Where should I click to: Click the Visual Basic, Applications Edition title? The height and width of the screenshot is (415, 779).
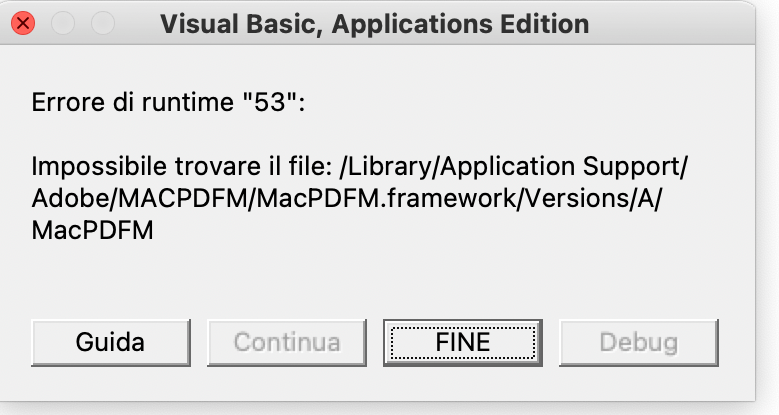pyautogui.click(x=375, y=24)
